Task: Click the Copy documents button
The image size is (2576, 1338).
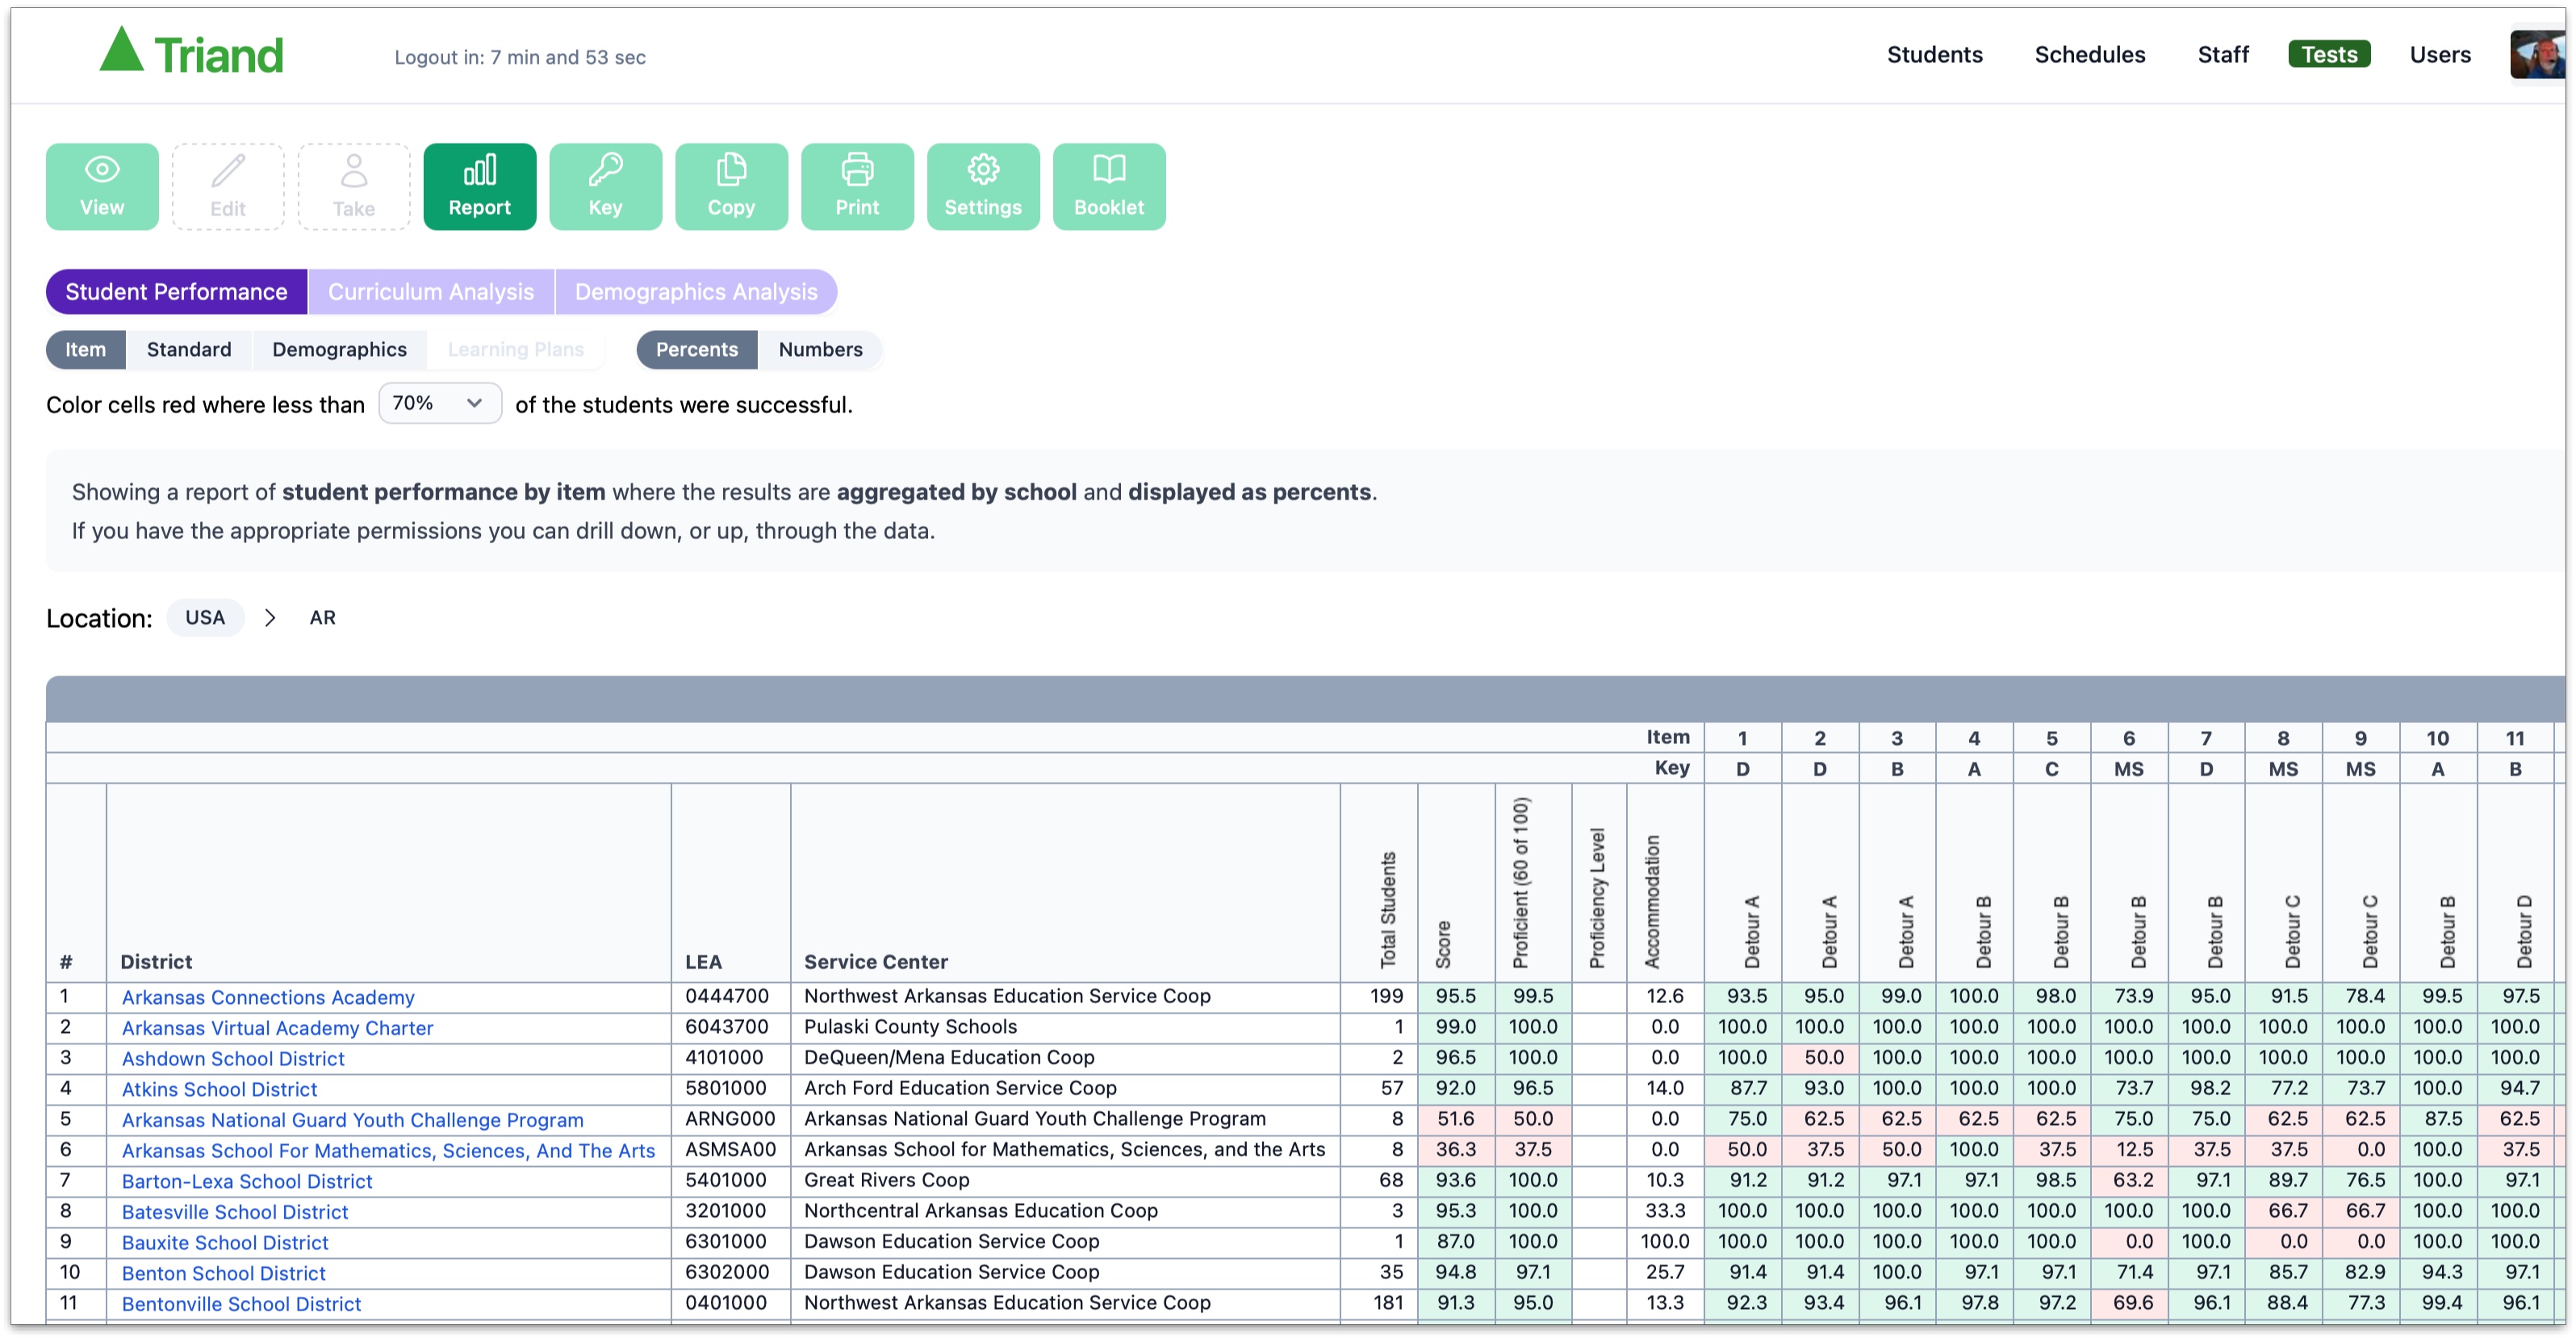Action: click(732, 186)
